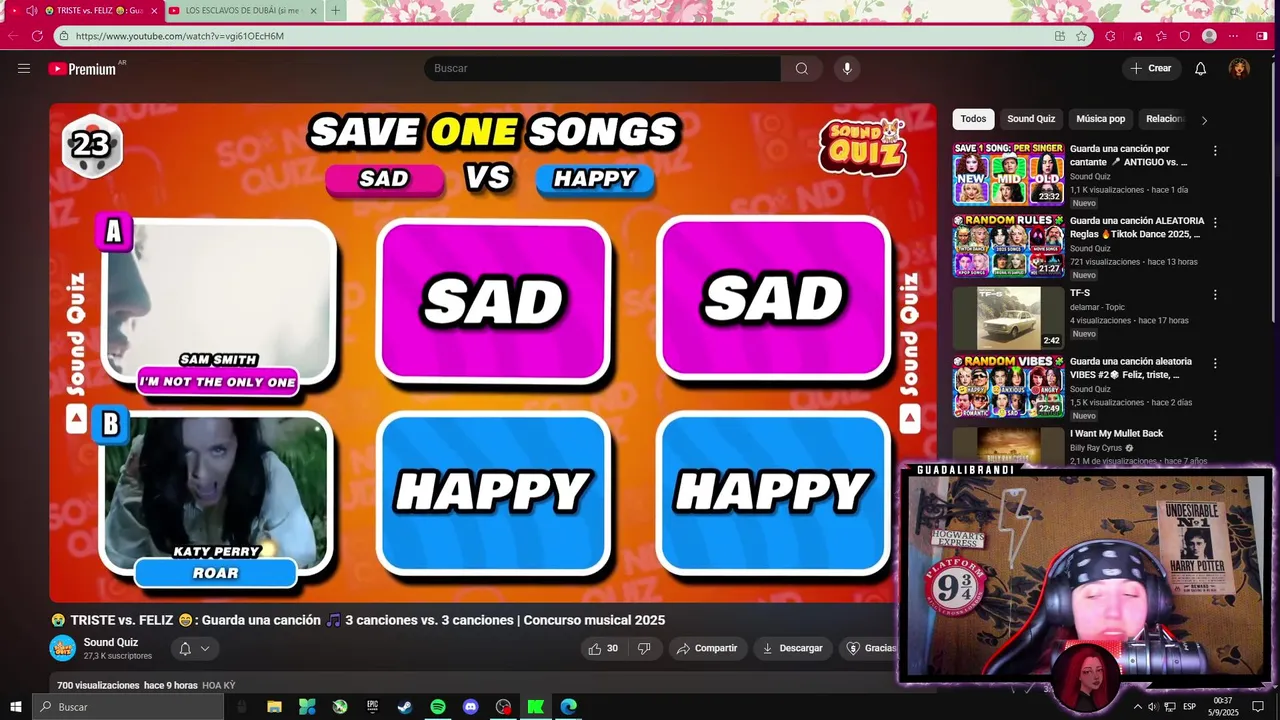Viewport: 1280px width, 720px height.
Task: Open more options for 'Guarda una canción por cantante' video
Action: tap(1215, 151)
